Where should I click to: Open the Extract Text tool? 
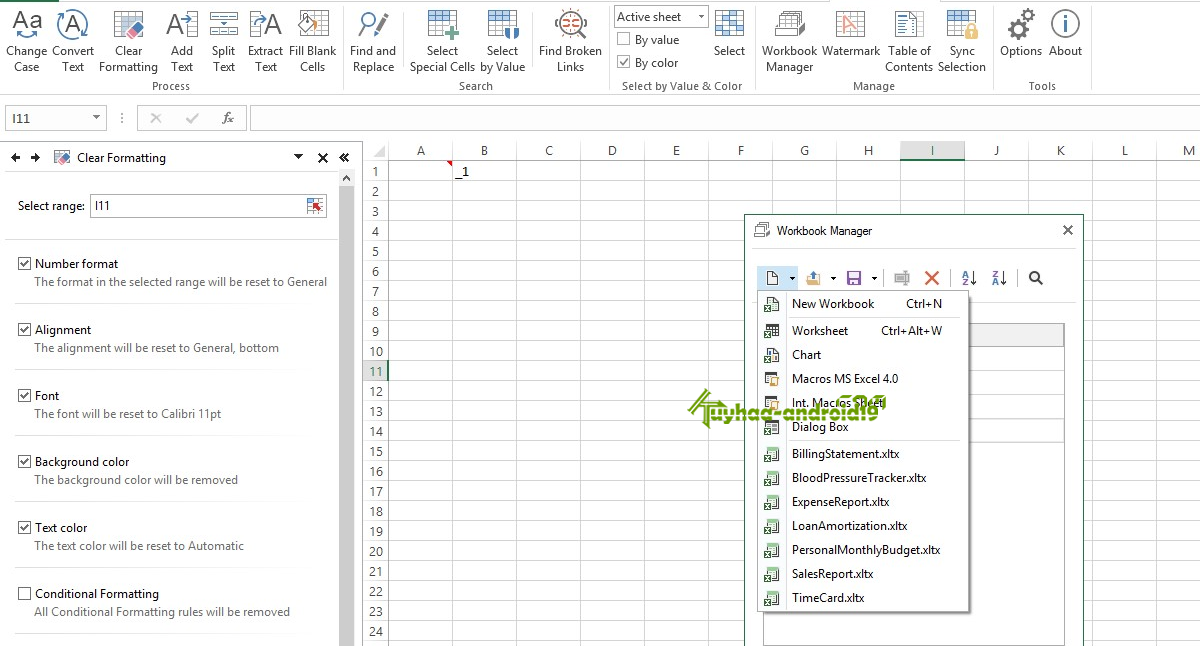click(266, 41)
